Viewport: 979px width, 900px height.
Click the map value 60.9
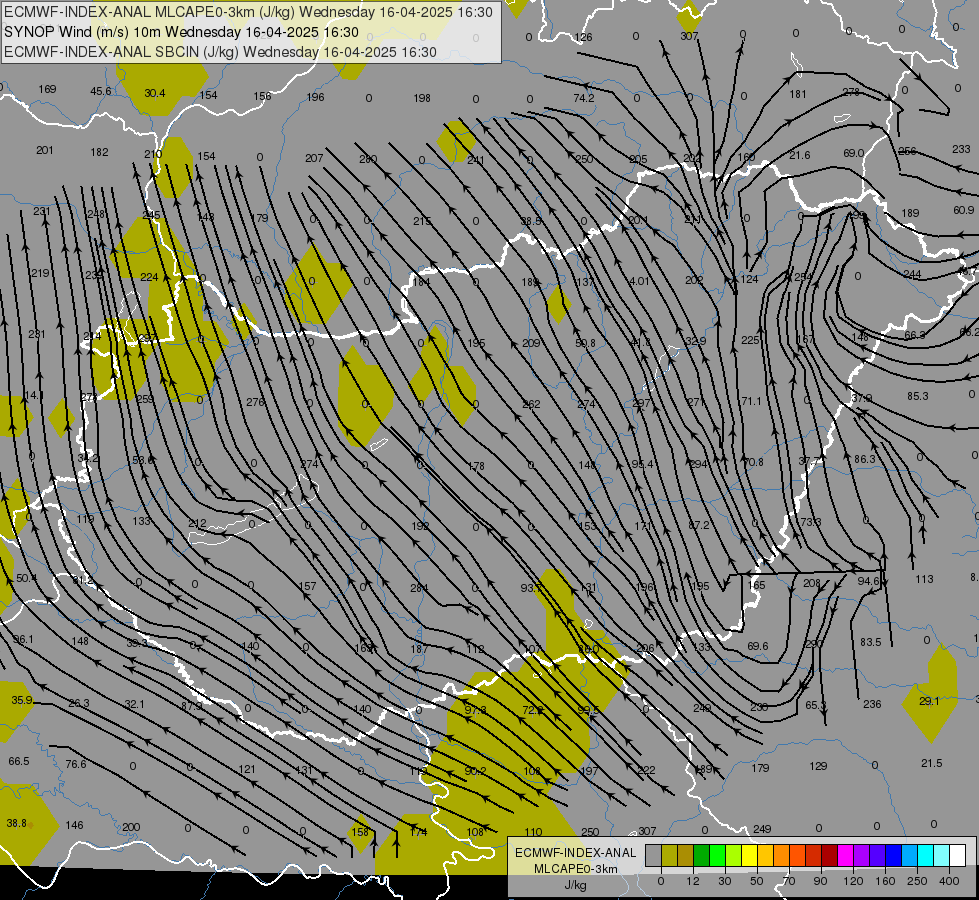pyautogui.click(x=964, y=210)
